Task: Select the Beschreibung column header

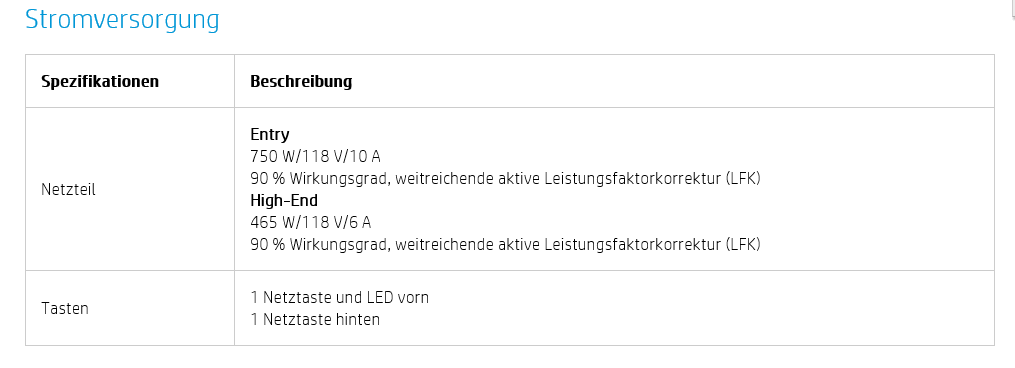Action: [x=301, y=82]
